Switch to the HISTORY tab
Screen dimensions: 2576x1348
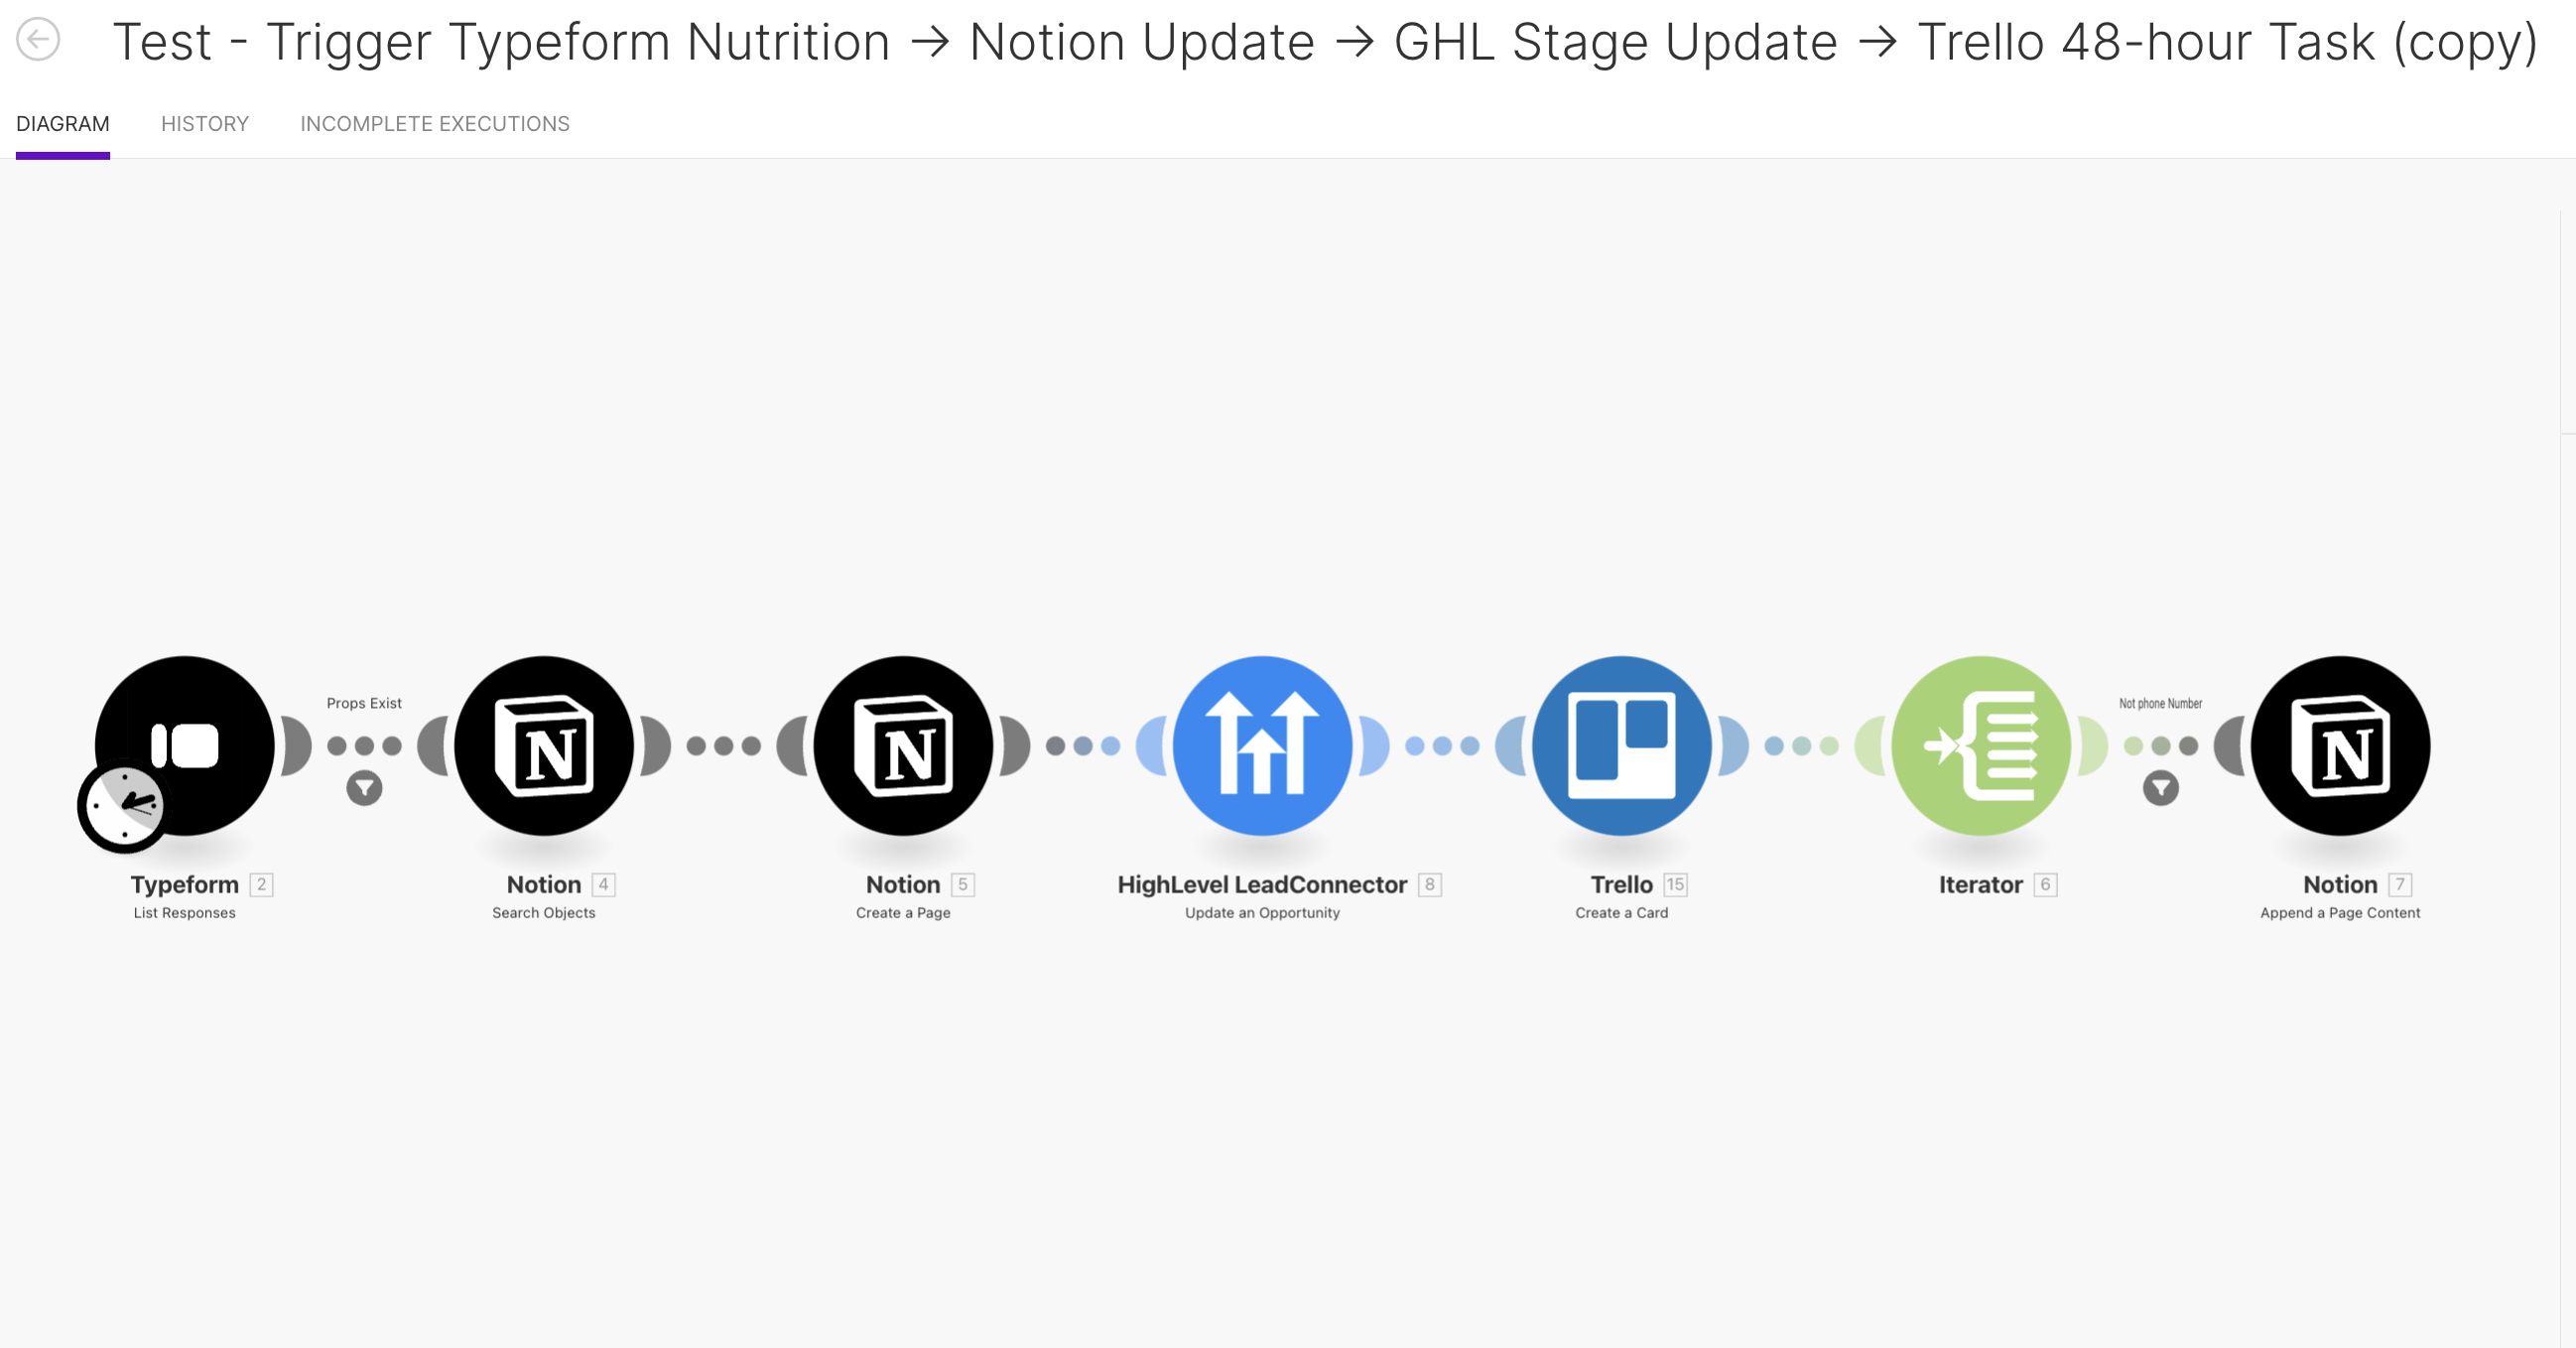pyautogui.click(x=206, y=123)
